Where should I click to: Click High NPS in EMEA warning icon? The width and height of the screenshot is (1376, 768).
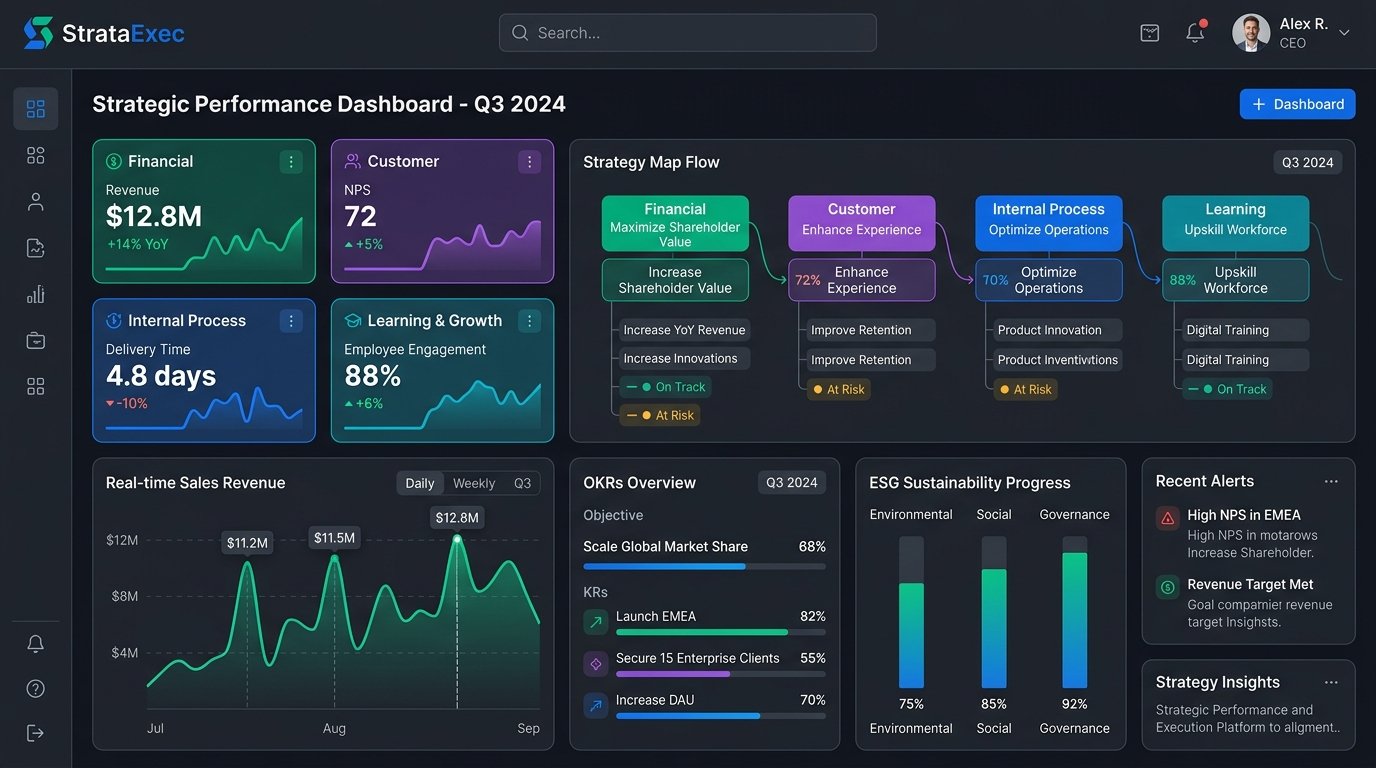point(1167,518)
